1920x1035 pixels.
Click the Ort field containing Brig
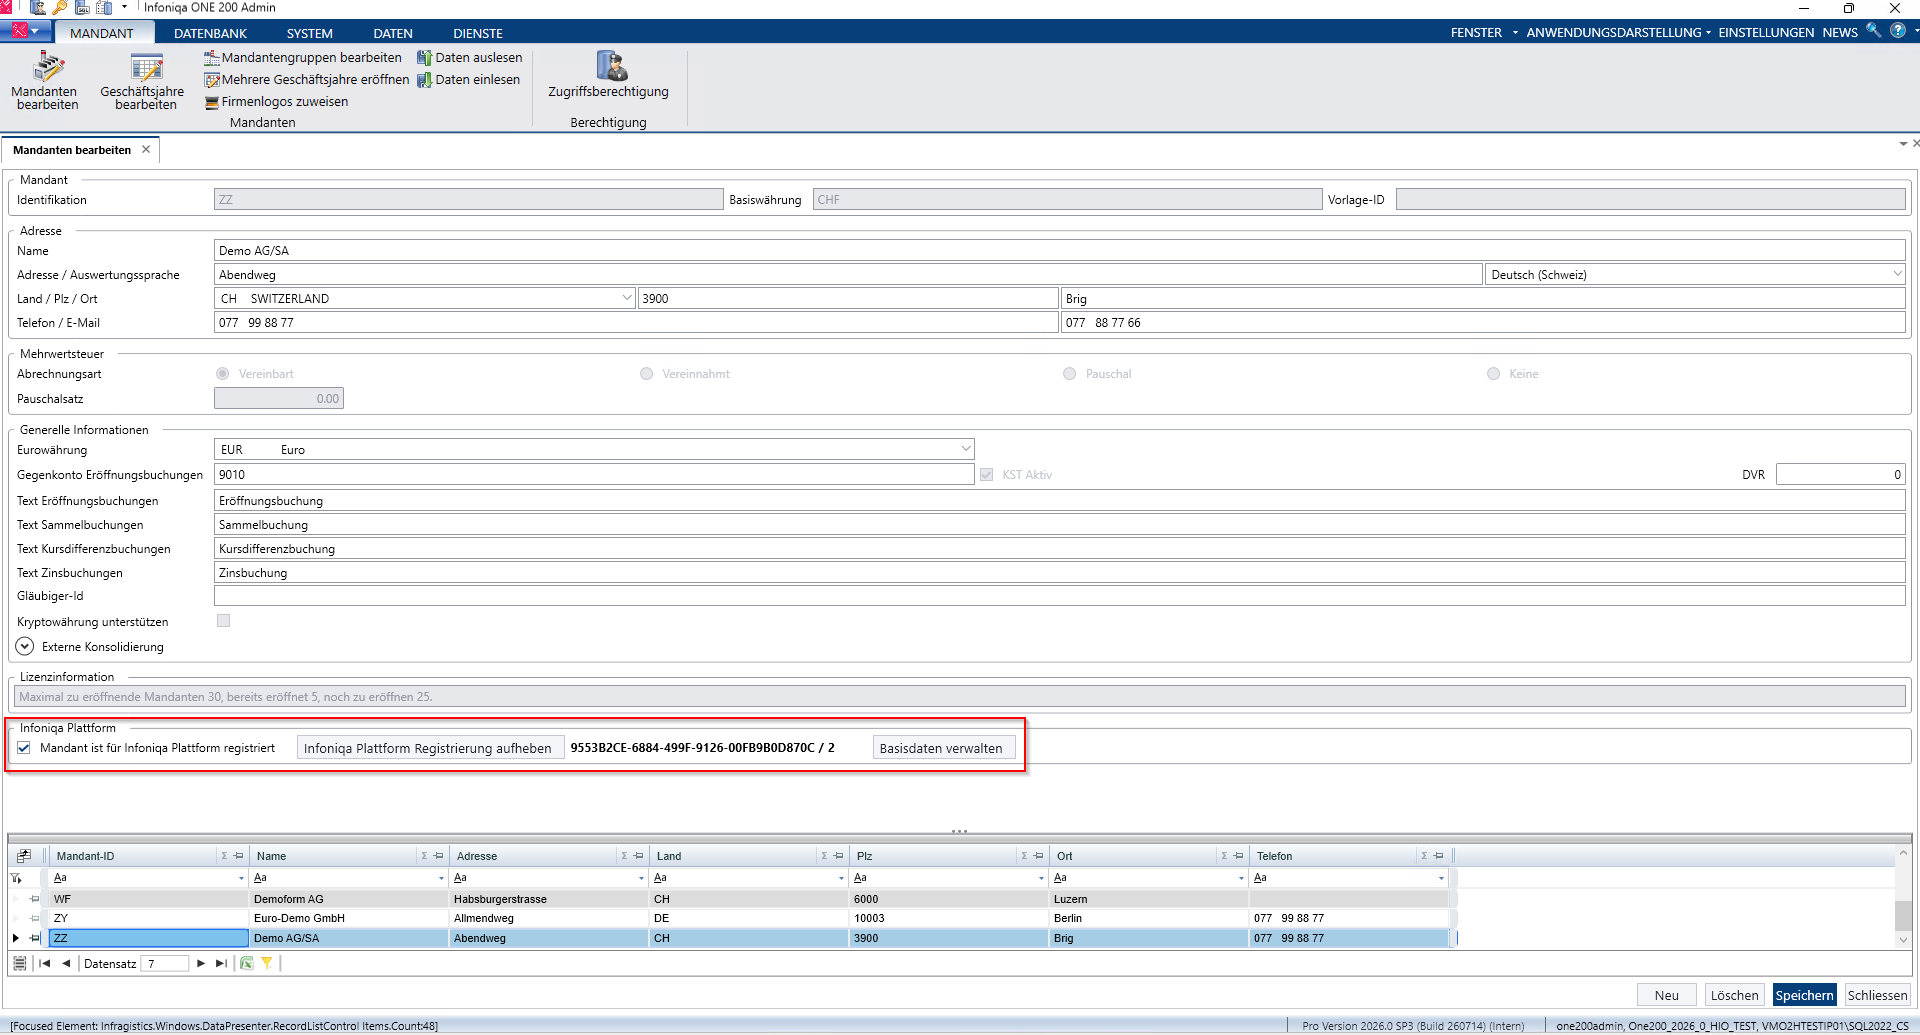click(x=1483, y=298)
